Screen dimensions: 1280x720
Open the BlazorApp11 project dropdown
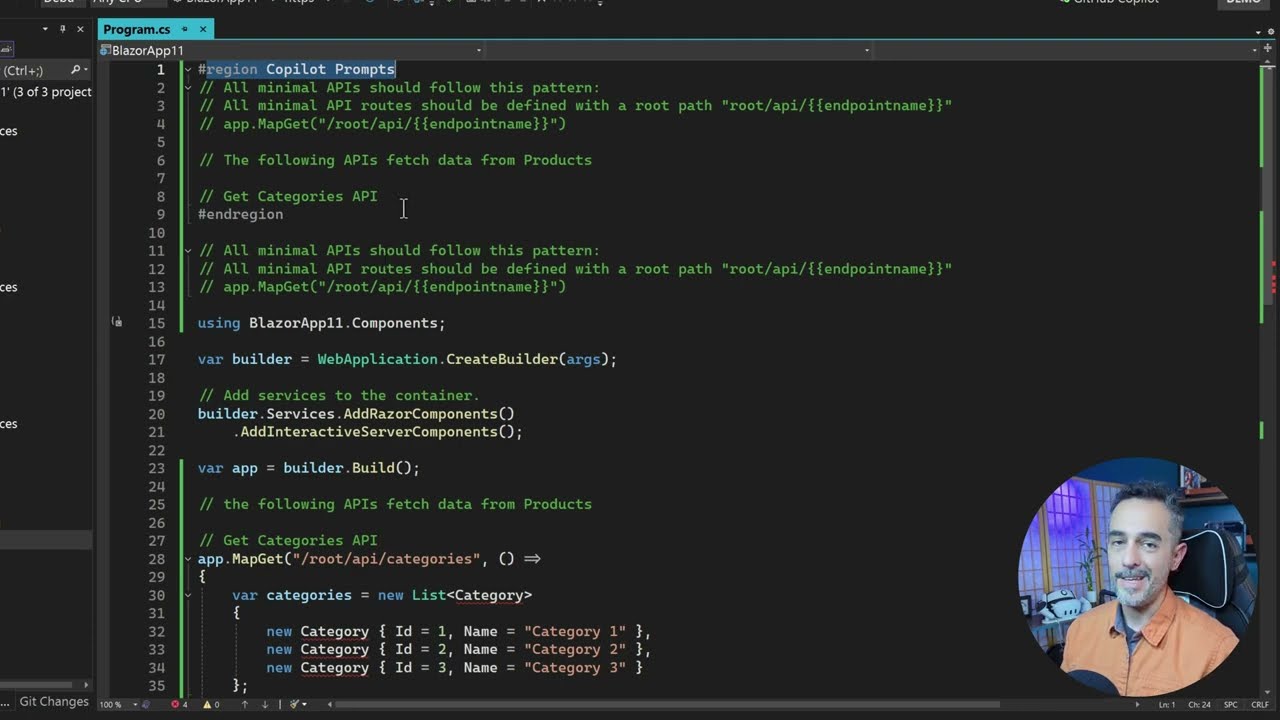click(291, 50)
